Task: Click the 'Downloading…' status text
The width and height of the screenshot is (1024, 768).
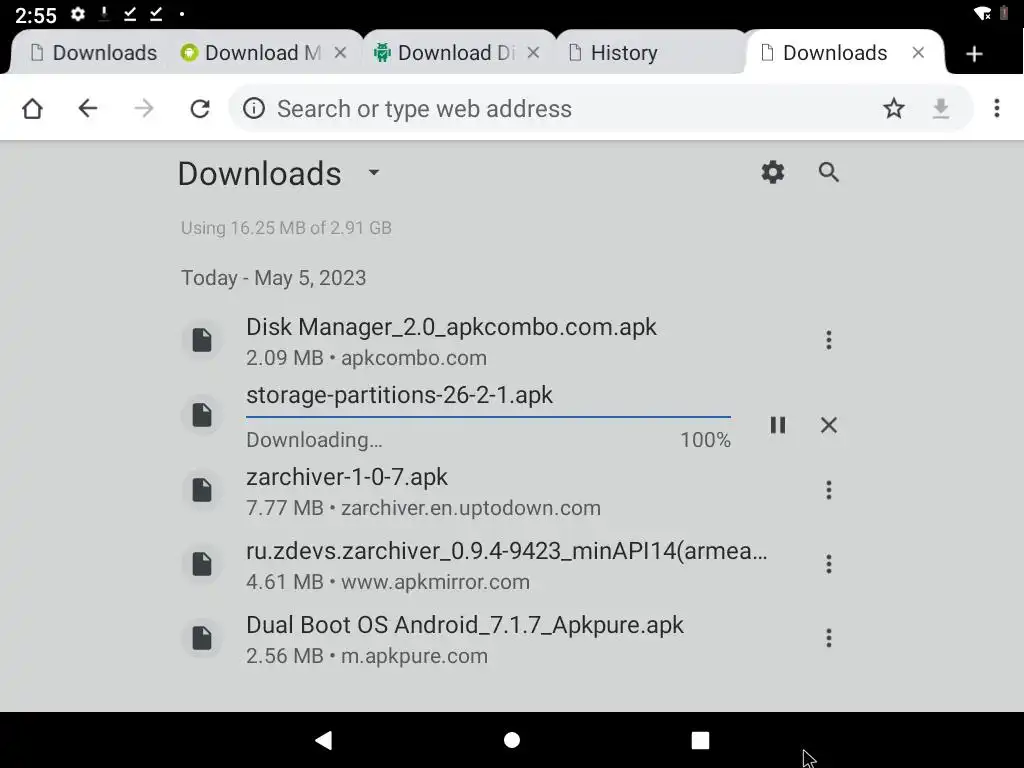Action: point(314,440)
